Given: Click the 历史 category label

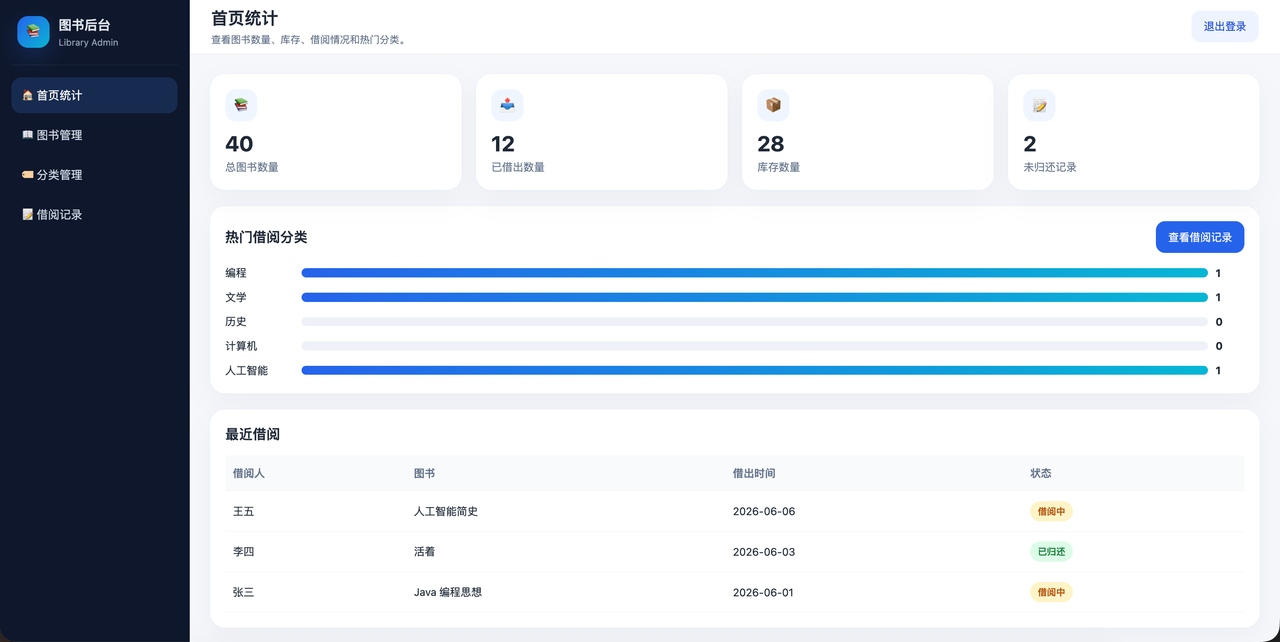Looking at the screenshot, I should point(236,322).
